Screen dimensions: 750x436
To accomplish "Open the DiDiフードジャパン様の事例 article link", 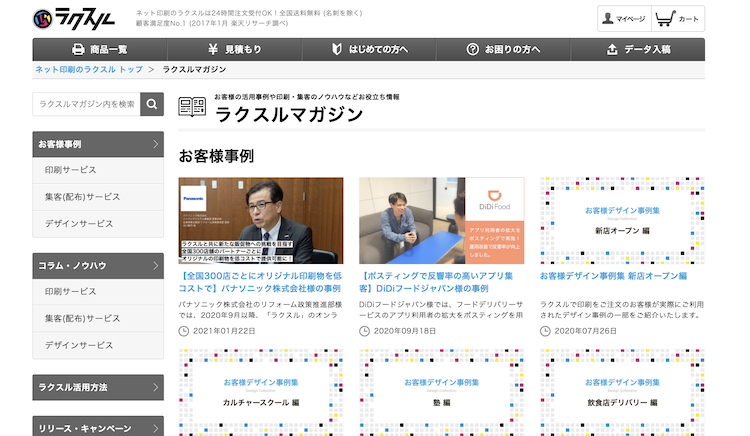I will click(x=436, y=282).
